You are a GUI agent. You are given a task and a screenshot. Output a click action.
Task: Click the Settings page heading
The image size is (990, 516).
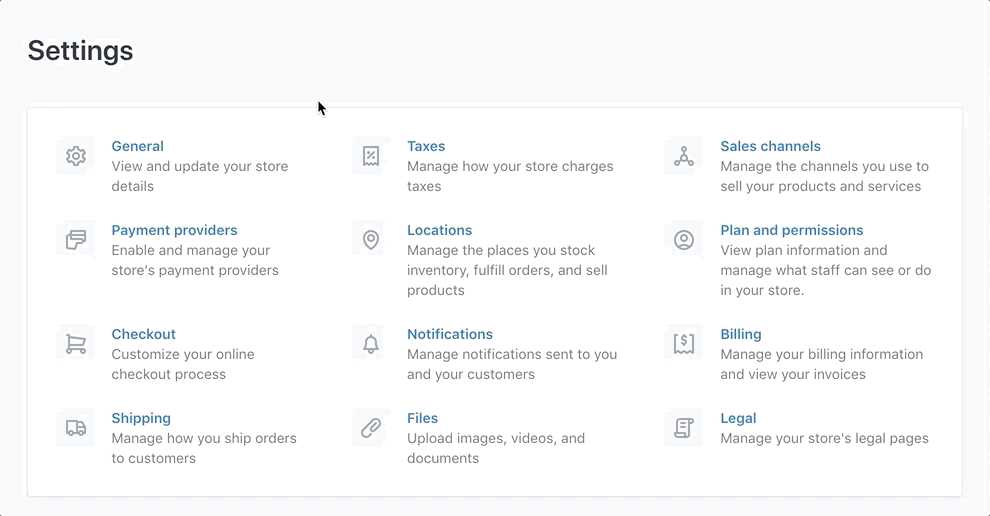click(x=80, y=51)
